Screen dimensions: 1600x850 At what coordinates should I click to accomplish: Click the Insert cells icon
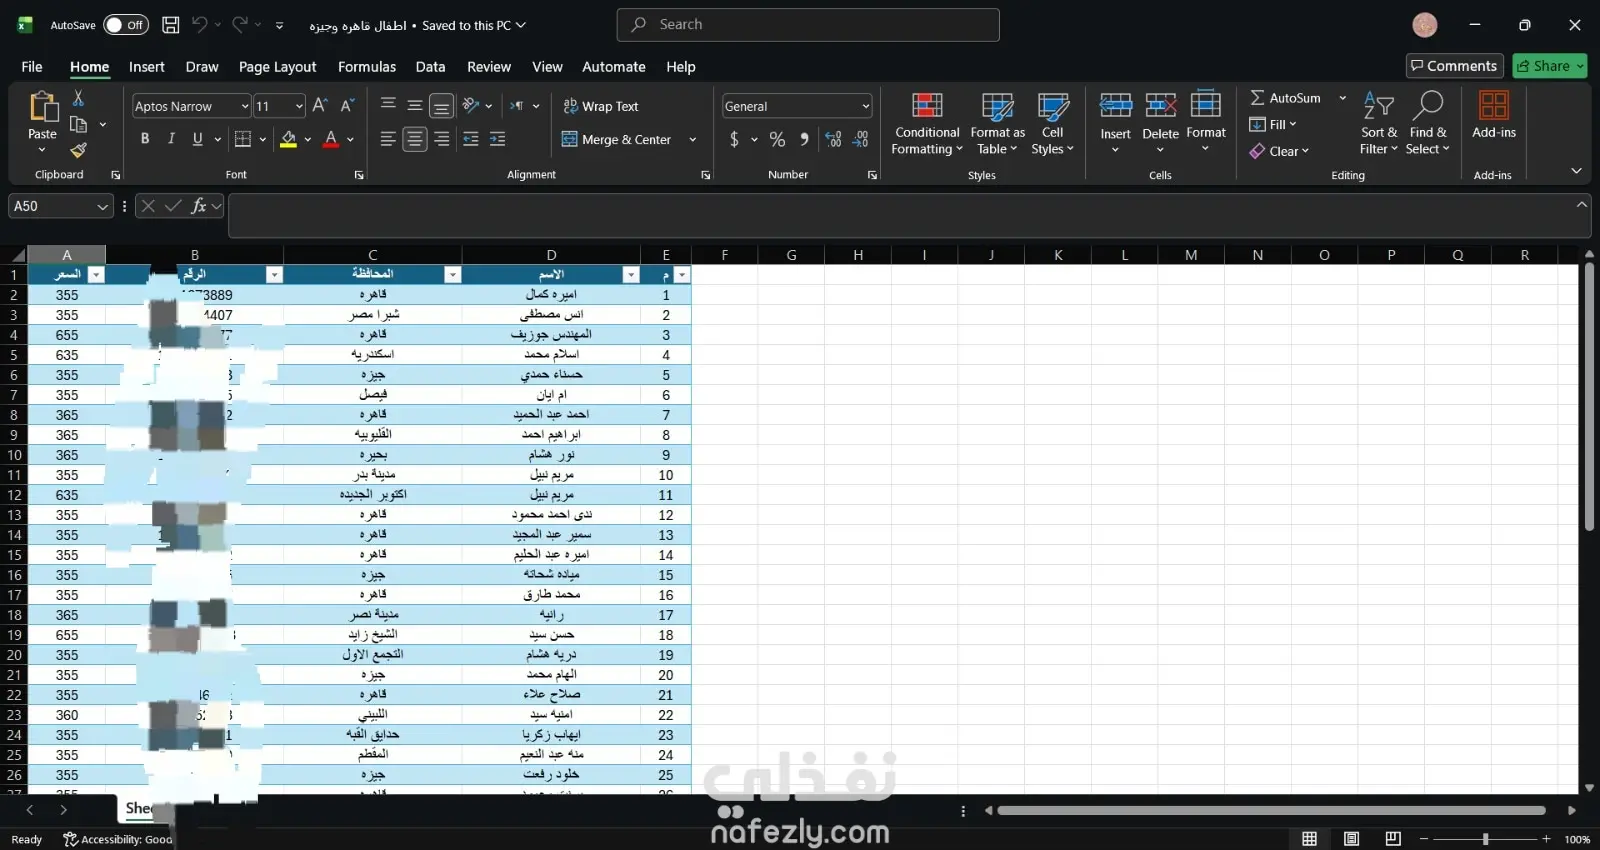[1115, 105]
